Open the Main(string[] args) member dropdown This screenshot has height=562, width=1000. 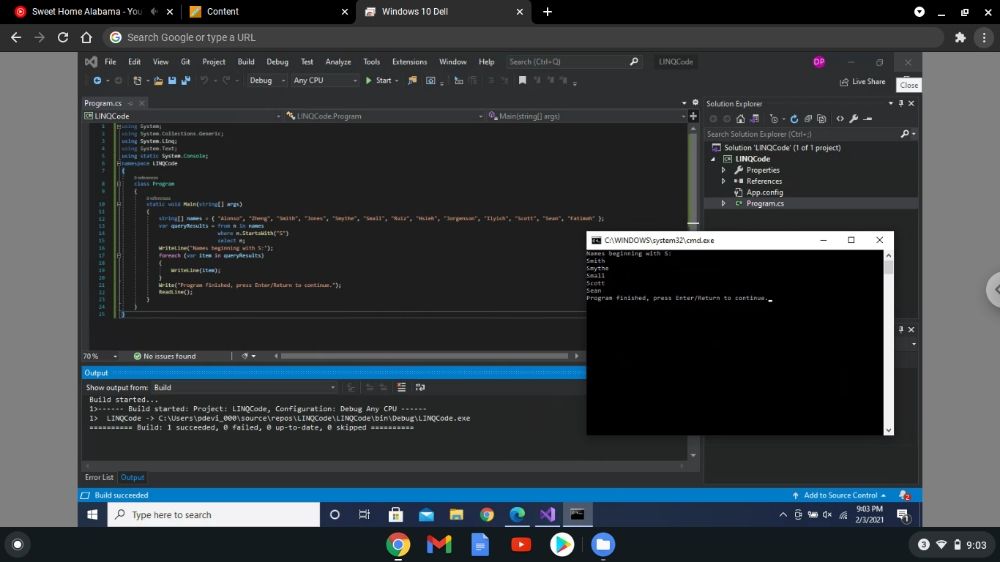pos(586,116)
